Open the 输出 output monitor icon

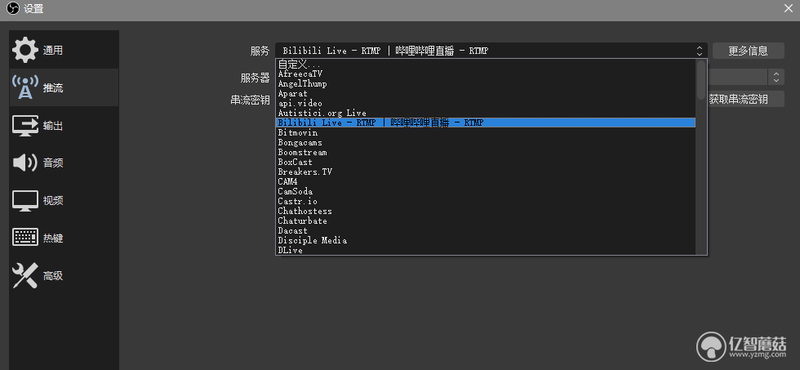coord(25,126)
